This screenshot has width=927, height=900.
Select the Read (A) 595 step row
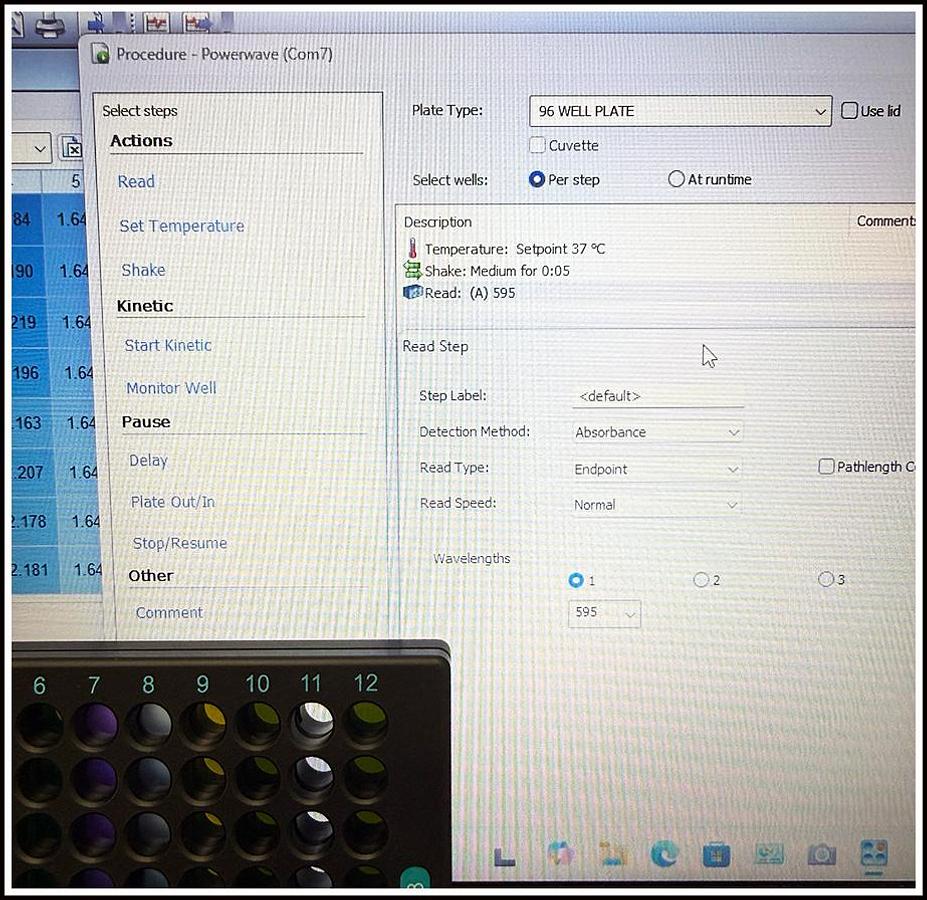[x=470, y=293]
